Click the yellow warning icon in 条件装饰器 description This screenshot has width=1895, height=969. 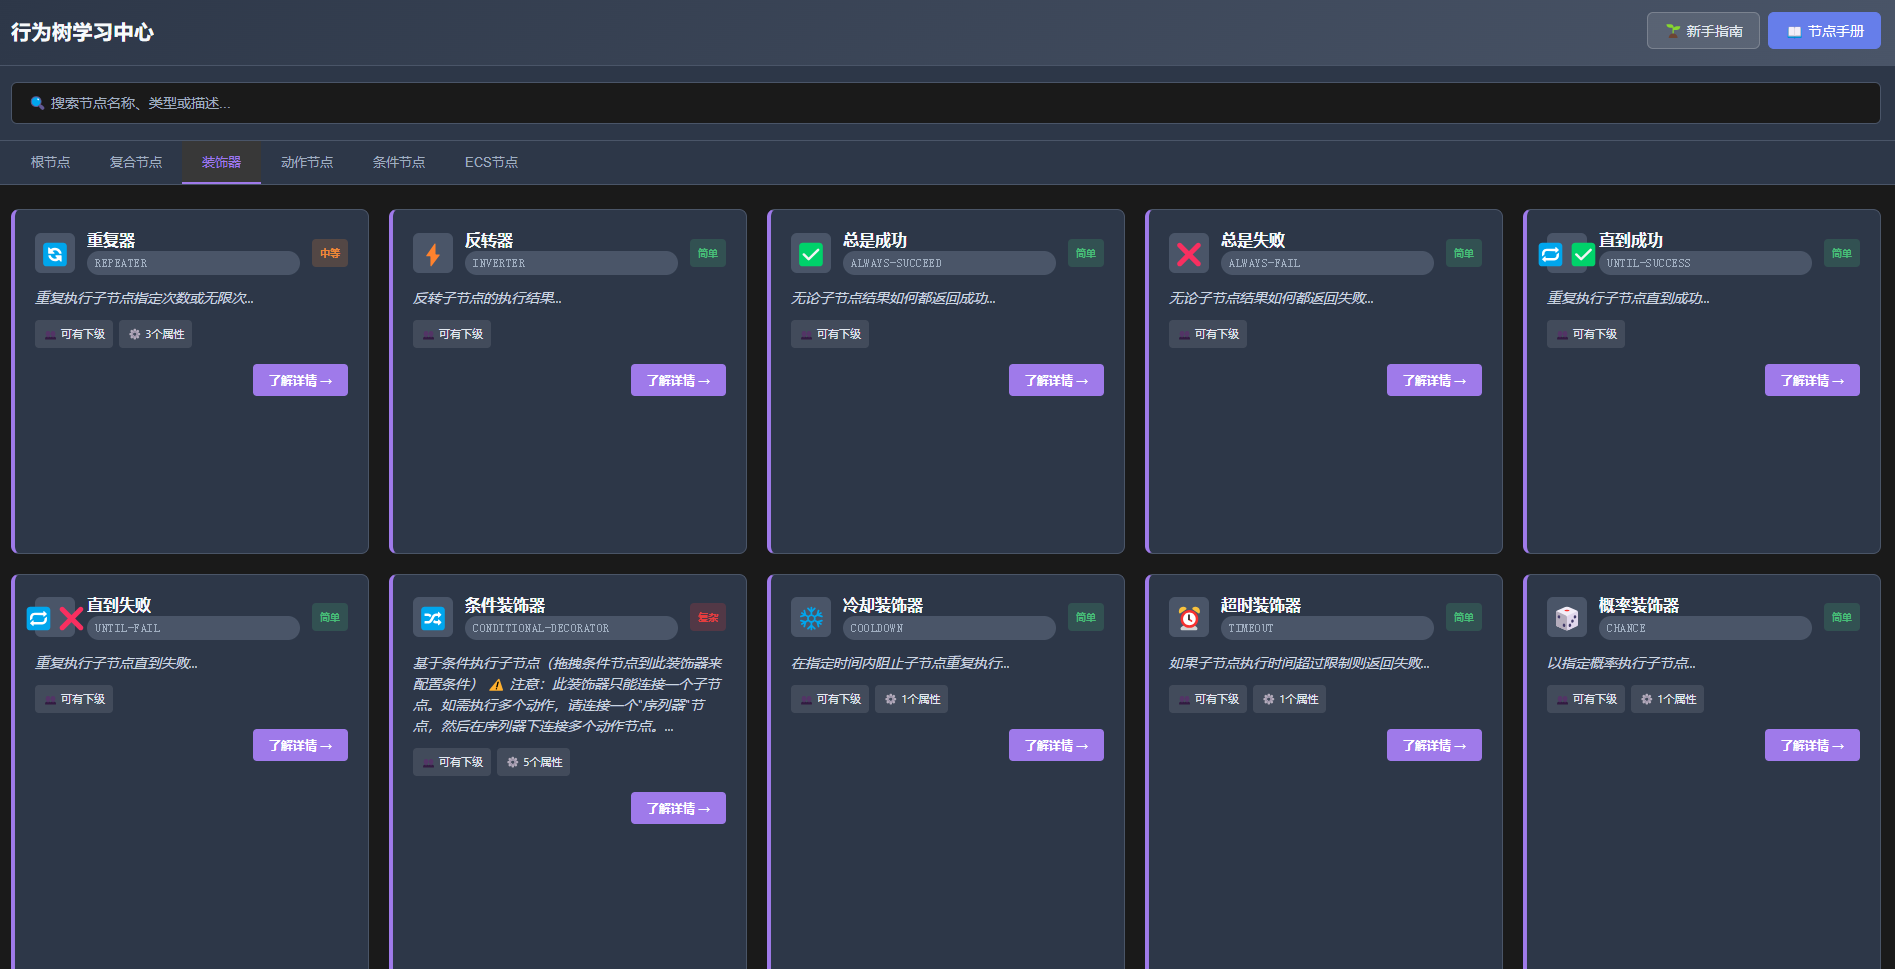(x=496, y=685)
